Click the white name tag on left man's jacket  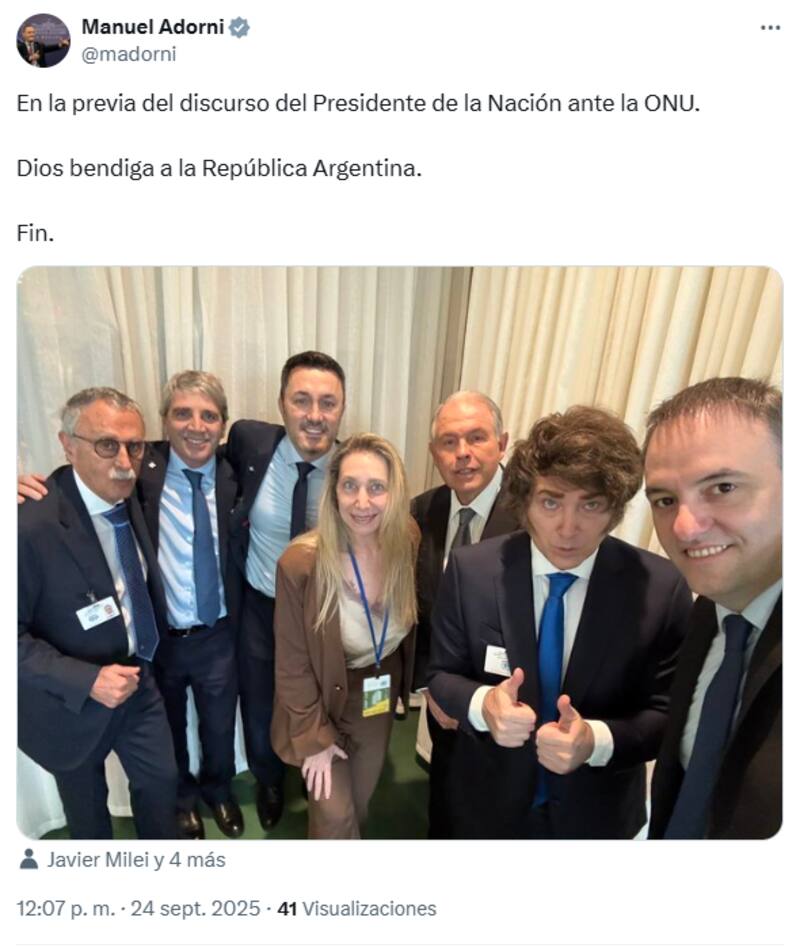[x=97, y=612]
